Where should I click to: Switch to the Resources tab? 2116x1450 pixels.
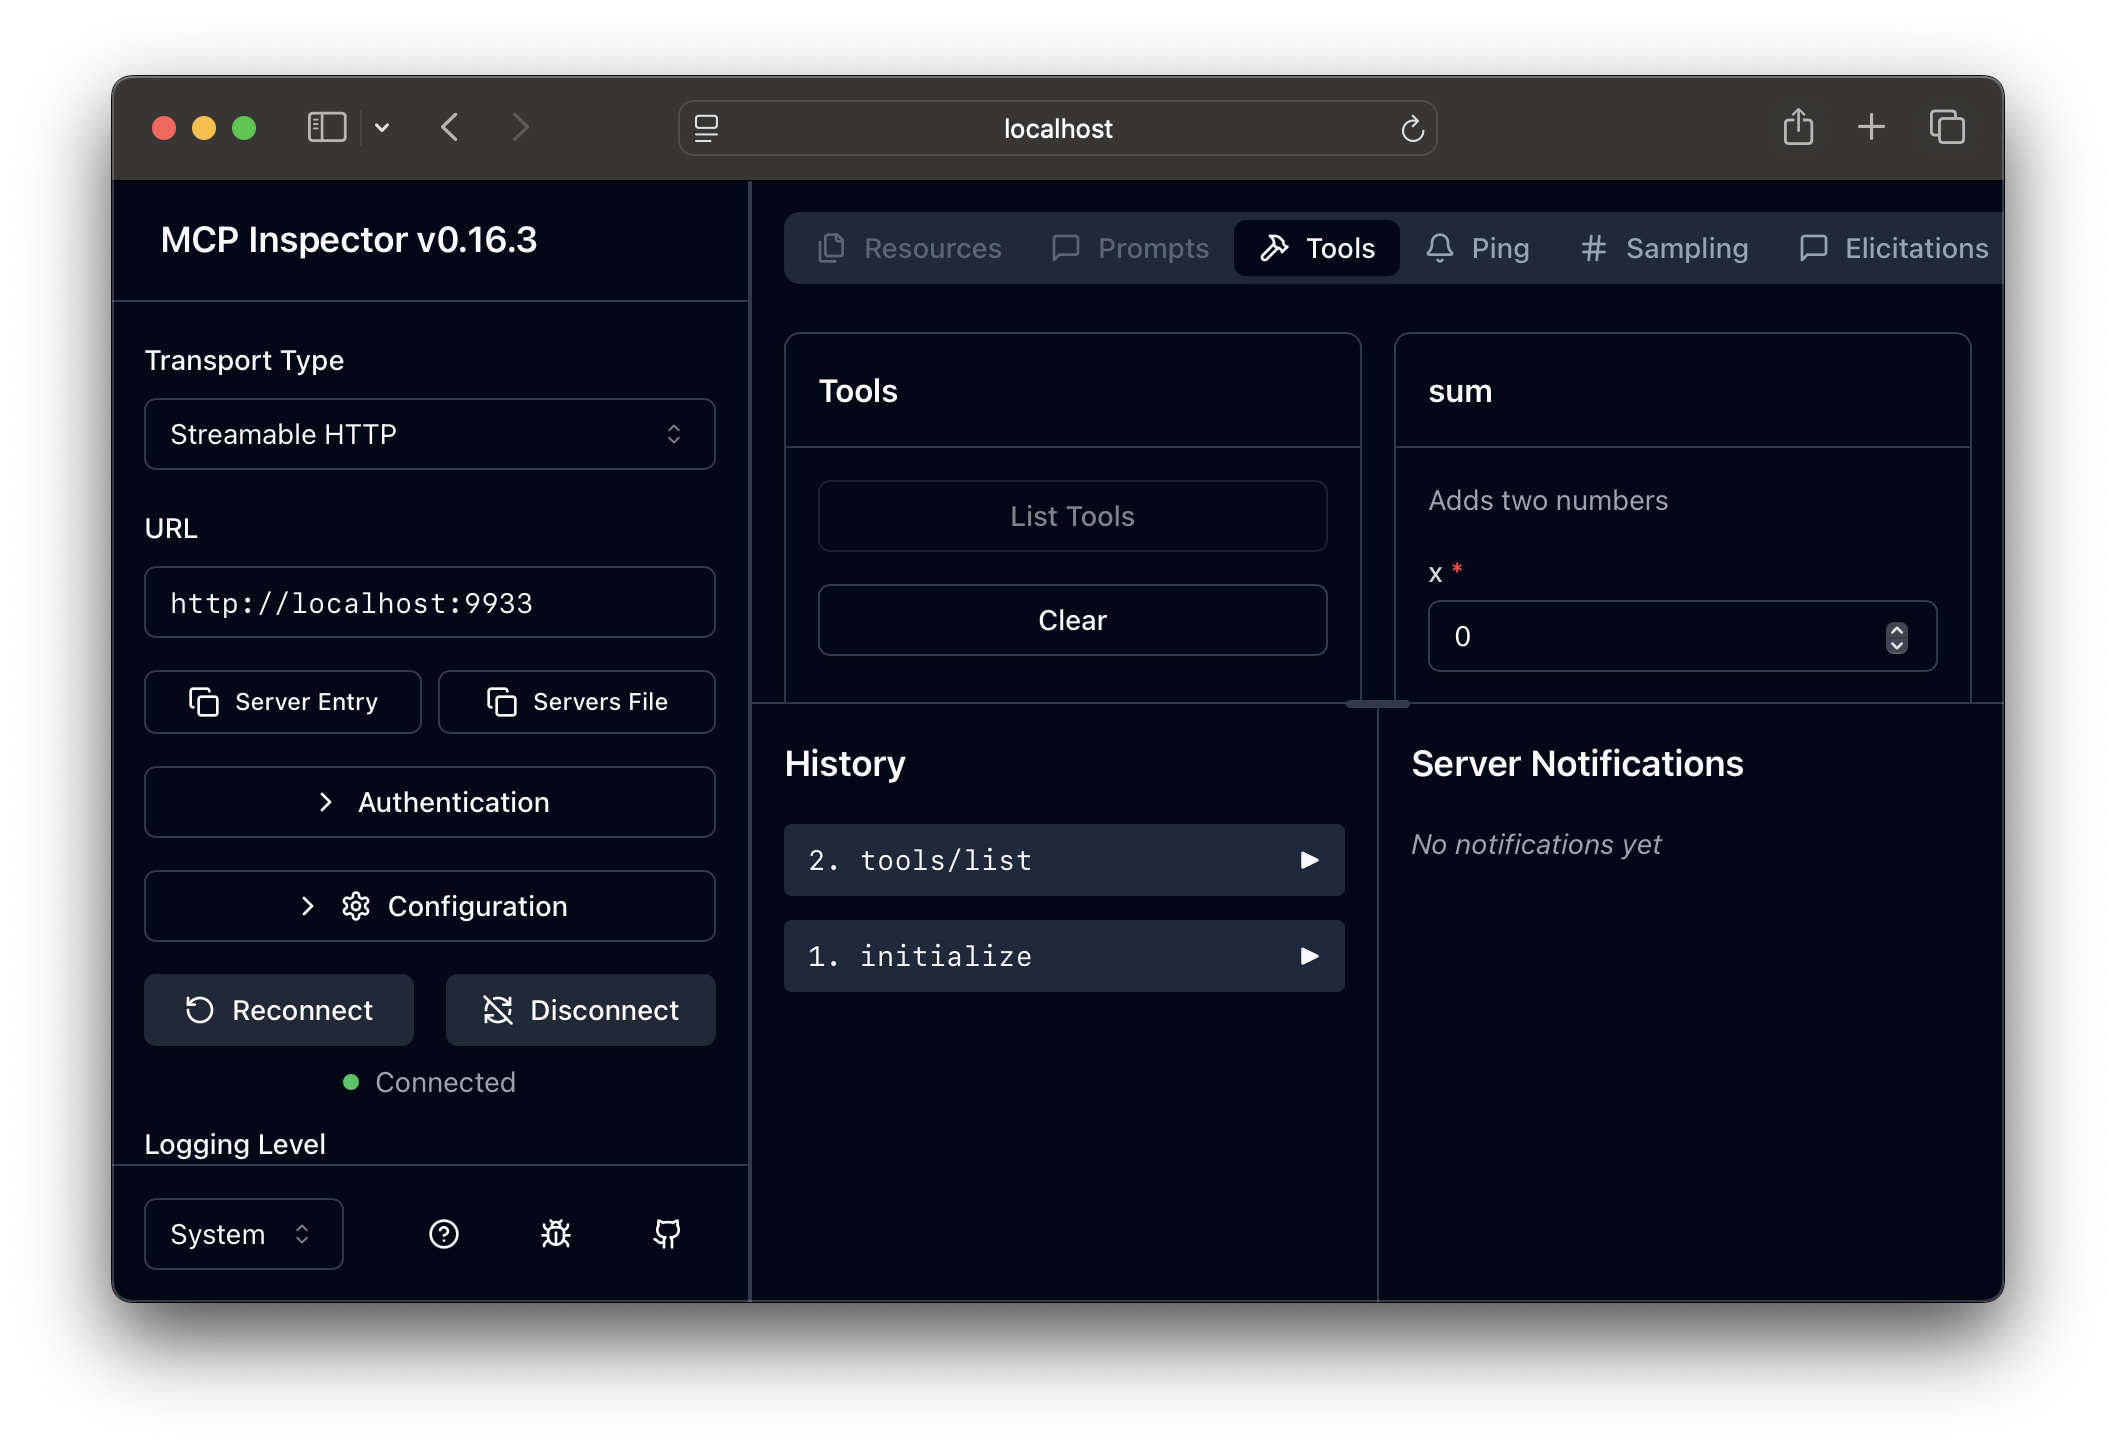pos(910,248)
